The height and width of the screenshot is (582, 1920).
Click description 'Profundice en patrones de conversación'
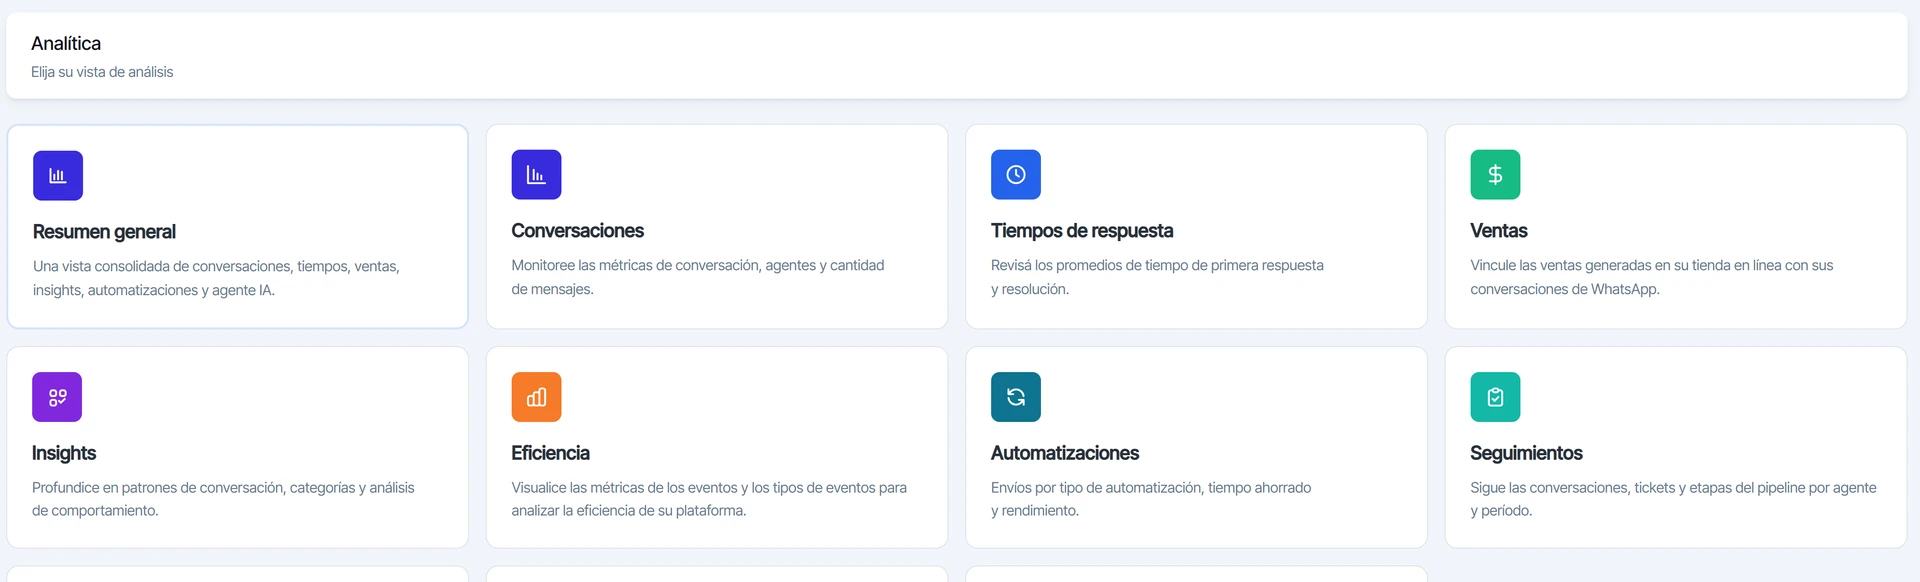(x=223, y=499)
